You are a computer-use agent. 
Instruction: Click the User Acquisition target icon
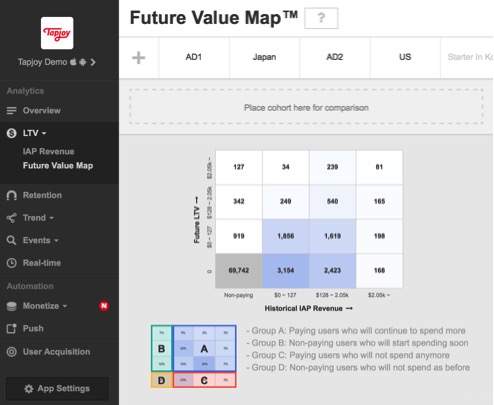(12, 352)
